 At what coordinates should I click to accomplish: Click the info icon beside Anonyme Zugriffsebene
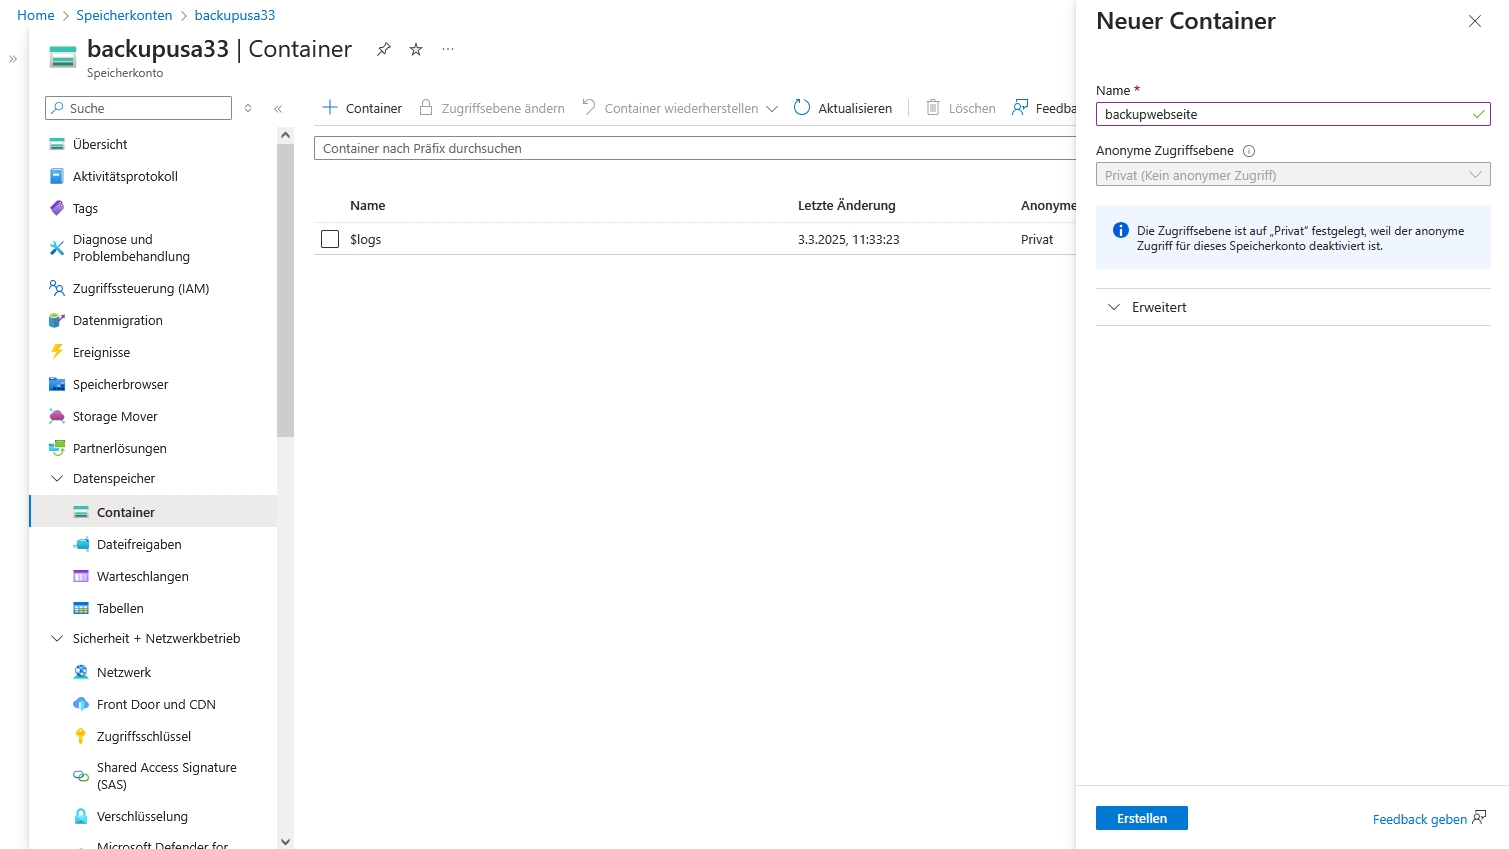(1248, 151)
